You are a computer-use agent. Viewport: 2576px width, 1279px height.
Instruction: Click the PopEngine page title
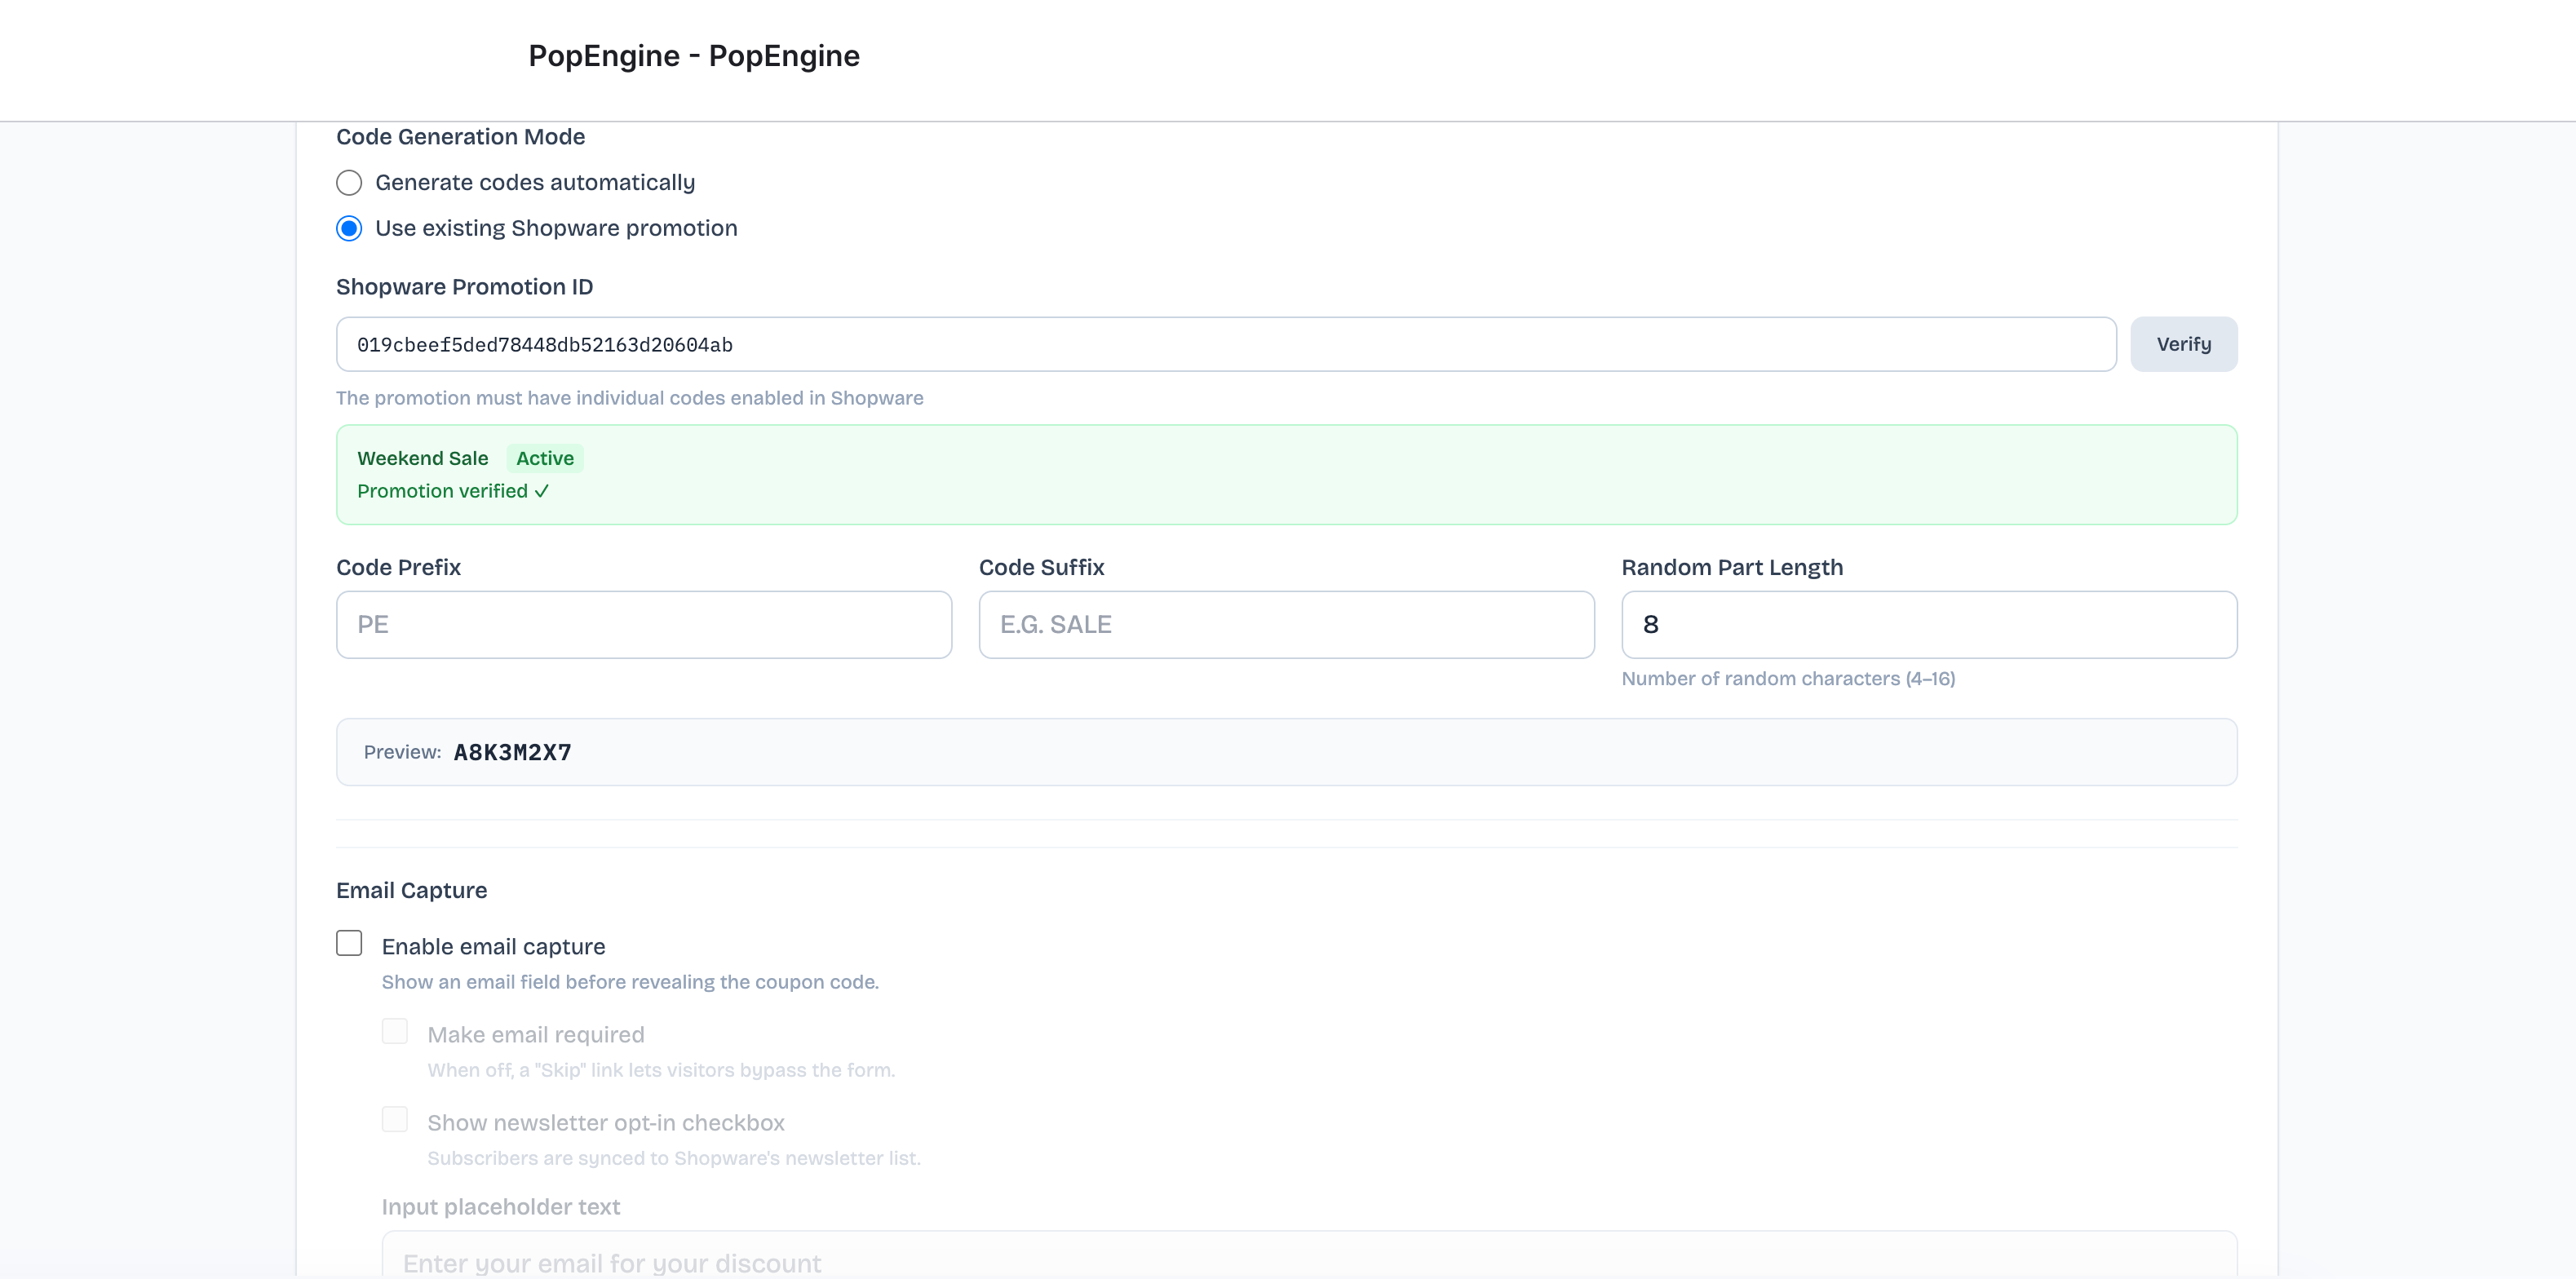693,56
